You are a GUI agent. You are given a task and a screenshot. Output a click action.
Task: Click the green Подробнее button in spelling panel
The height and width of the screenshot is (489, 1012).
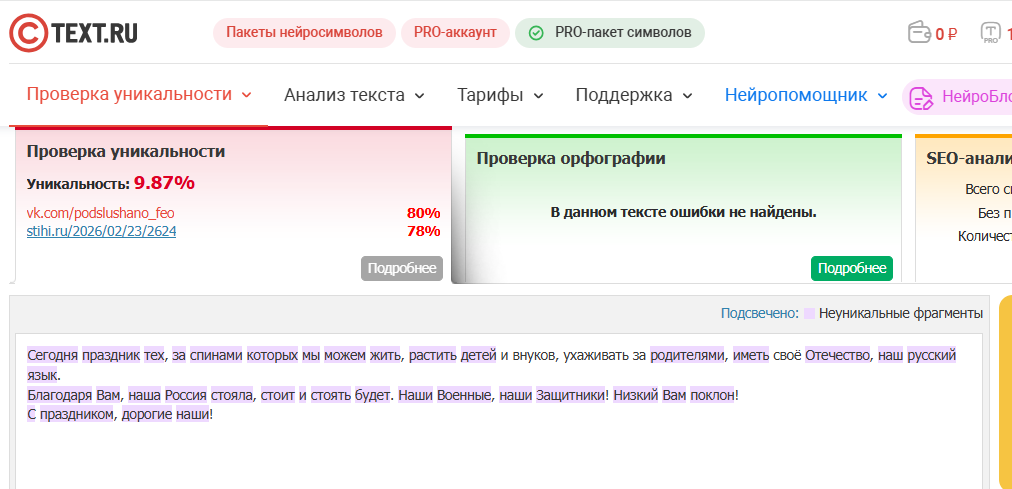click(x=852, y=268)
